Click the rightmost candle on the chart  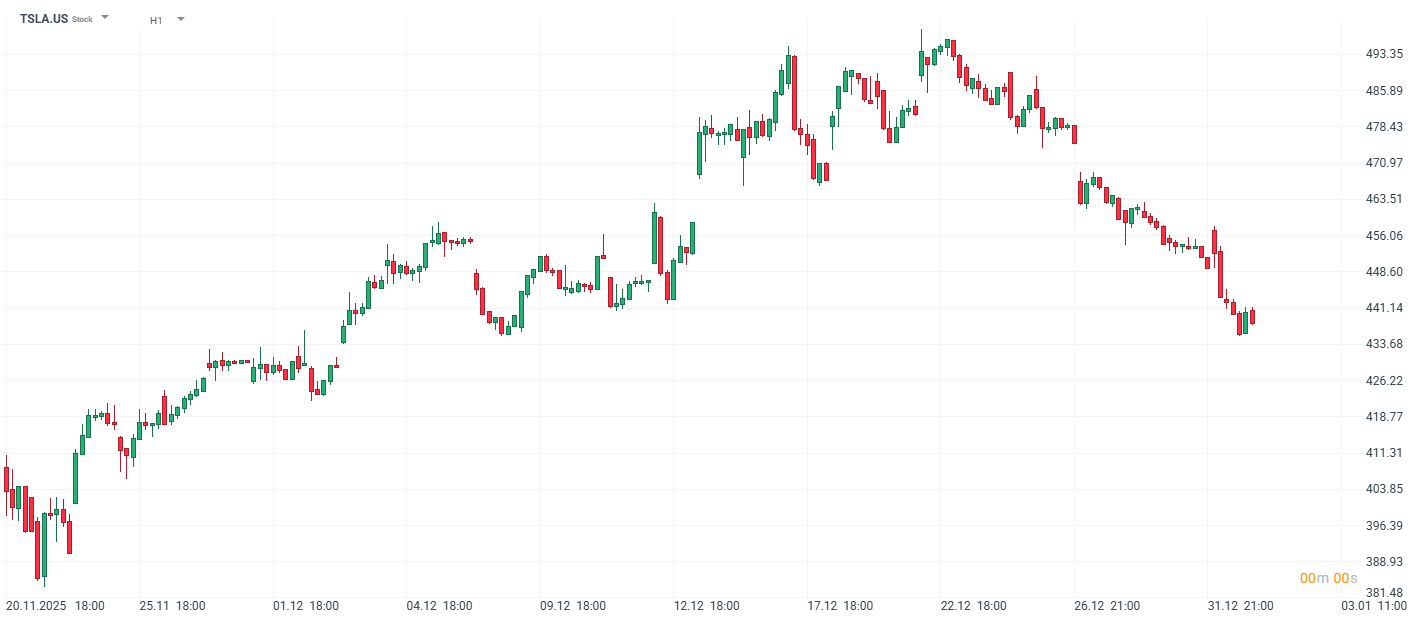click(1252, 317)
